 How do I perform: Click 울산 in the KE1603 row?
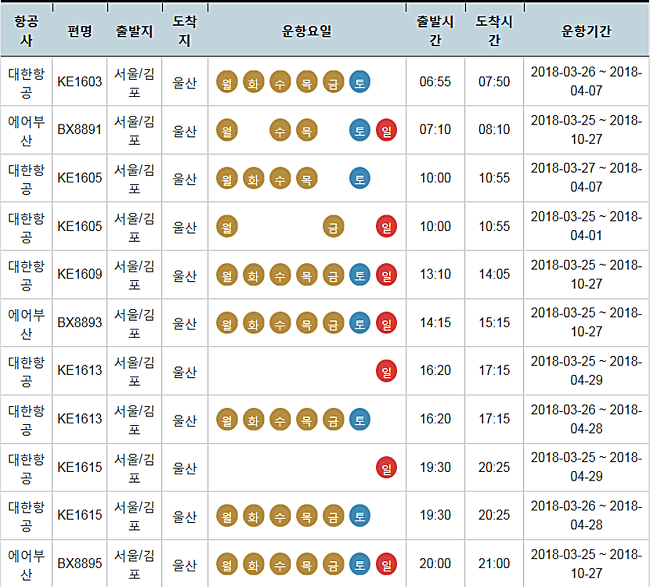[x=184, y=82]
